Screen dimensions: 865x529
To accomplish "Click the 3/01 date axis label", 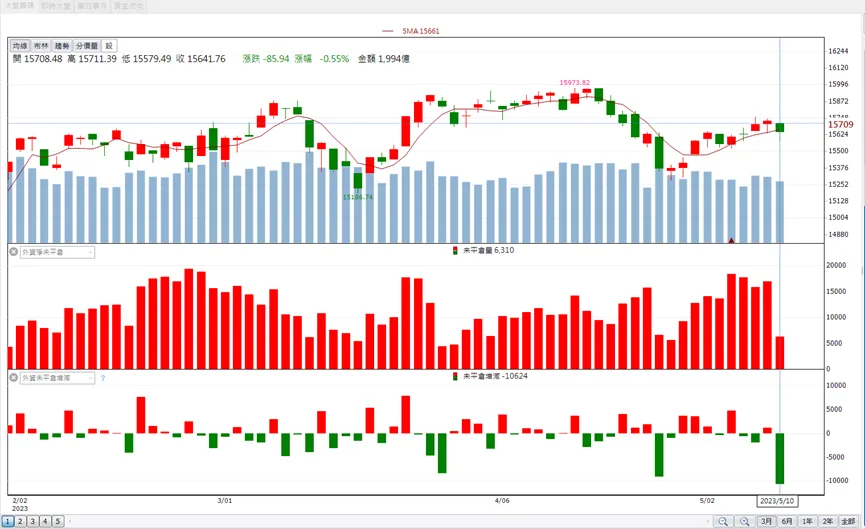I will [x=225, y=501].
